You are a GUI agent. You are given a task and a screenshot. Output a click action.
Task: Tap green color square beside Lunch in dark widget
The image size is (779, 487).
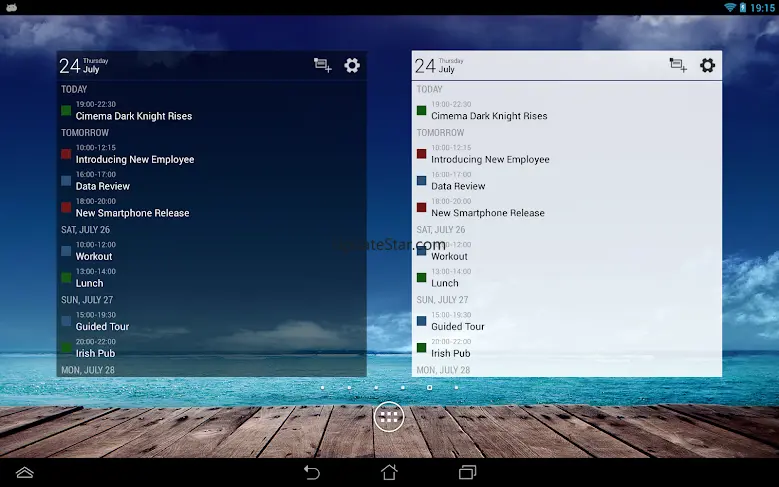click(x=66, y=278)
